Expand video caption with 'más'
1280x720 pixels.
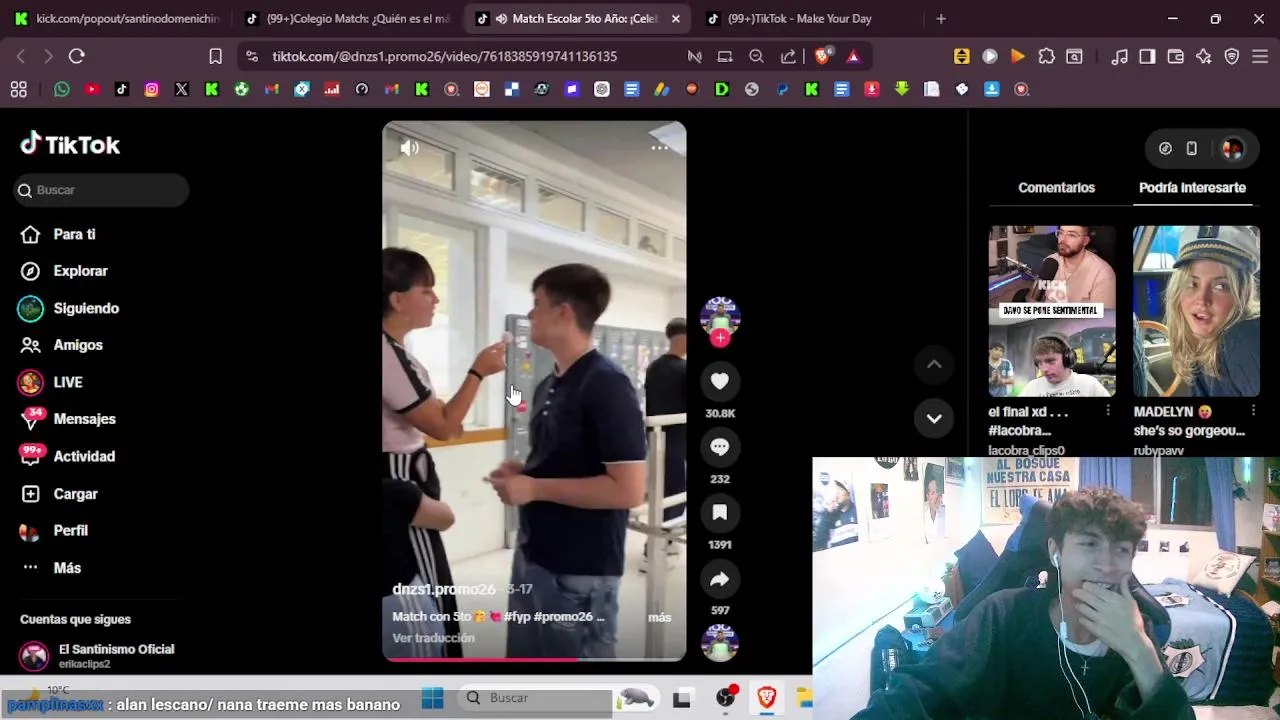659,617
